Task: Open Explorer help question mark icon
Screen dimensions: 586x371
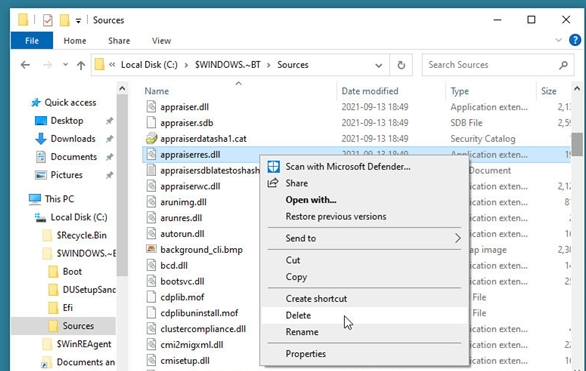Action: (575, 40)
